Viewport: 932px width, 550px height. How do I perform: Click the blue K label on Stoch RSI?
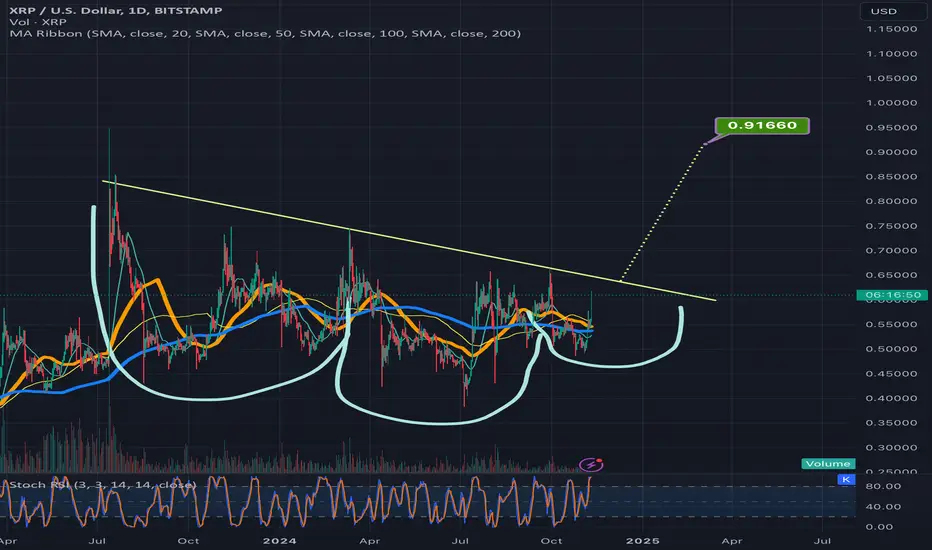846,479
